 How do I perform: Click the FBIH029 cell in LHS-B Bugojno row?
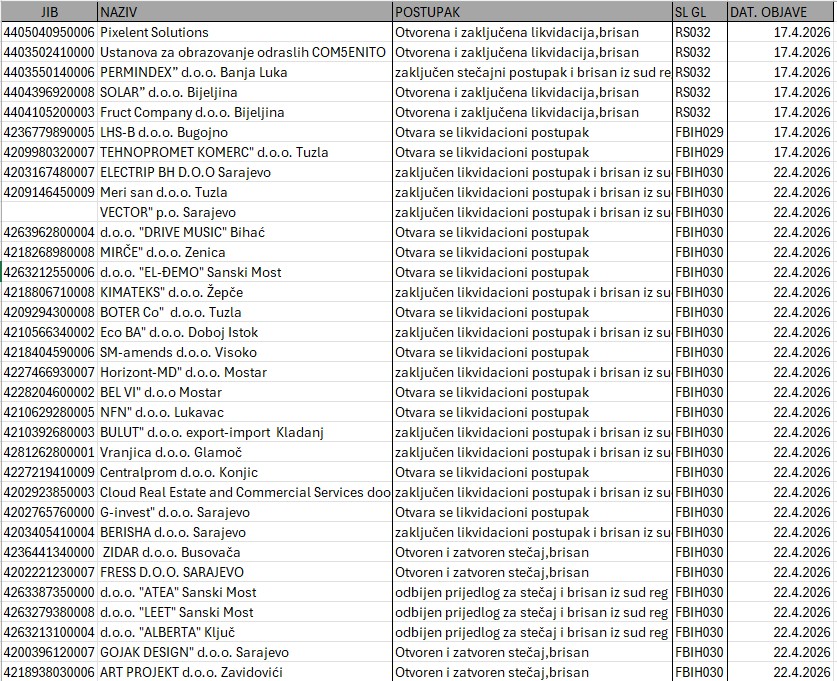coord(699,132)
